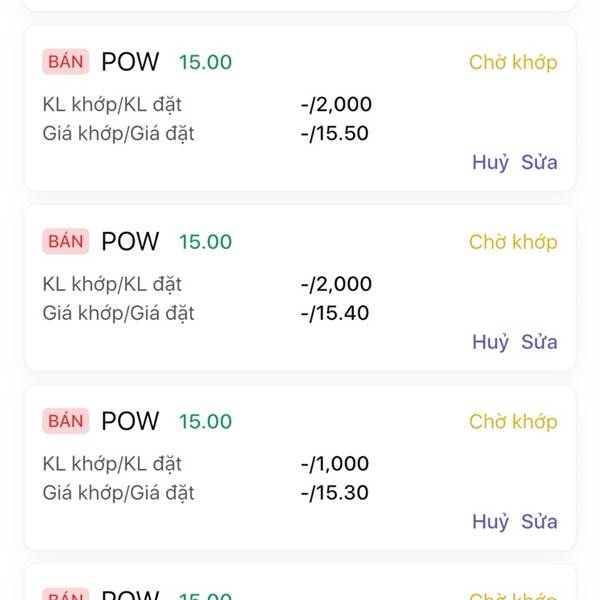
Task: Open the POW symbol in the 15.50 order
Action: click(130, 62)
